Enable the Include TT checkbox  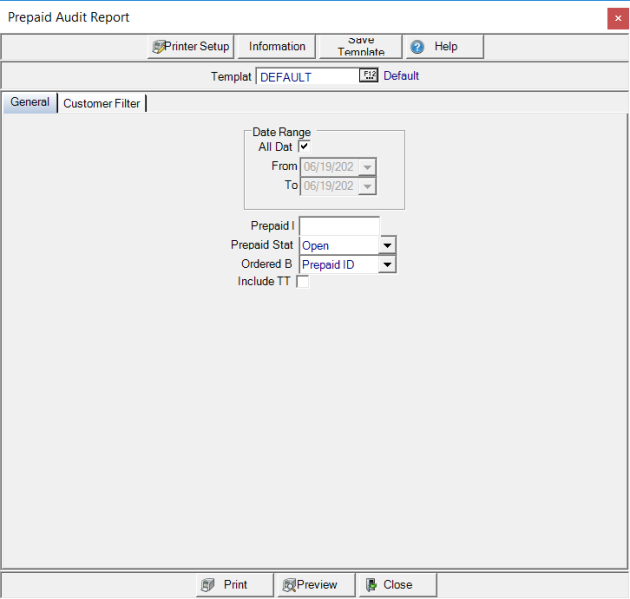point(303,282)
